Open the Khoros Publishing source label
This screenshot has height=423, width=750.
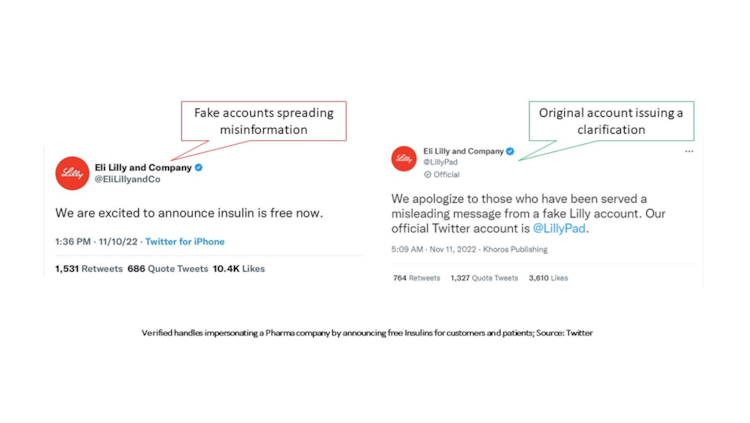click(x=512, y=249)
